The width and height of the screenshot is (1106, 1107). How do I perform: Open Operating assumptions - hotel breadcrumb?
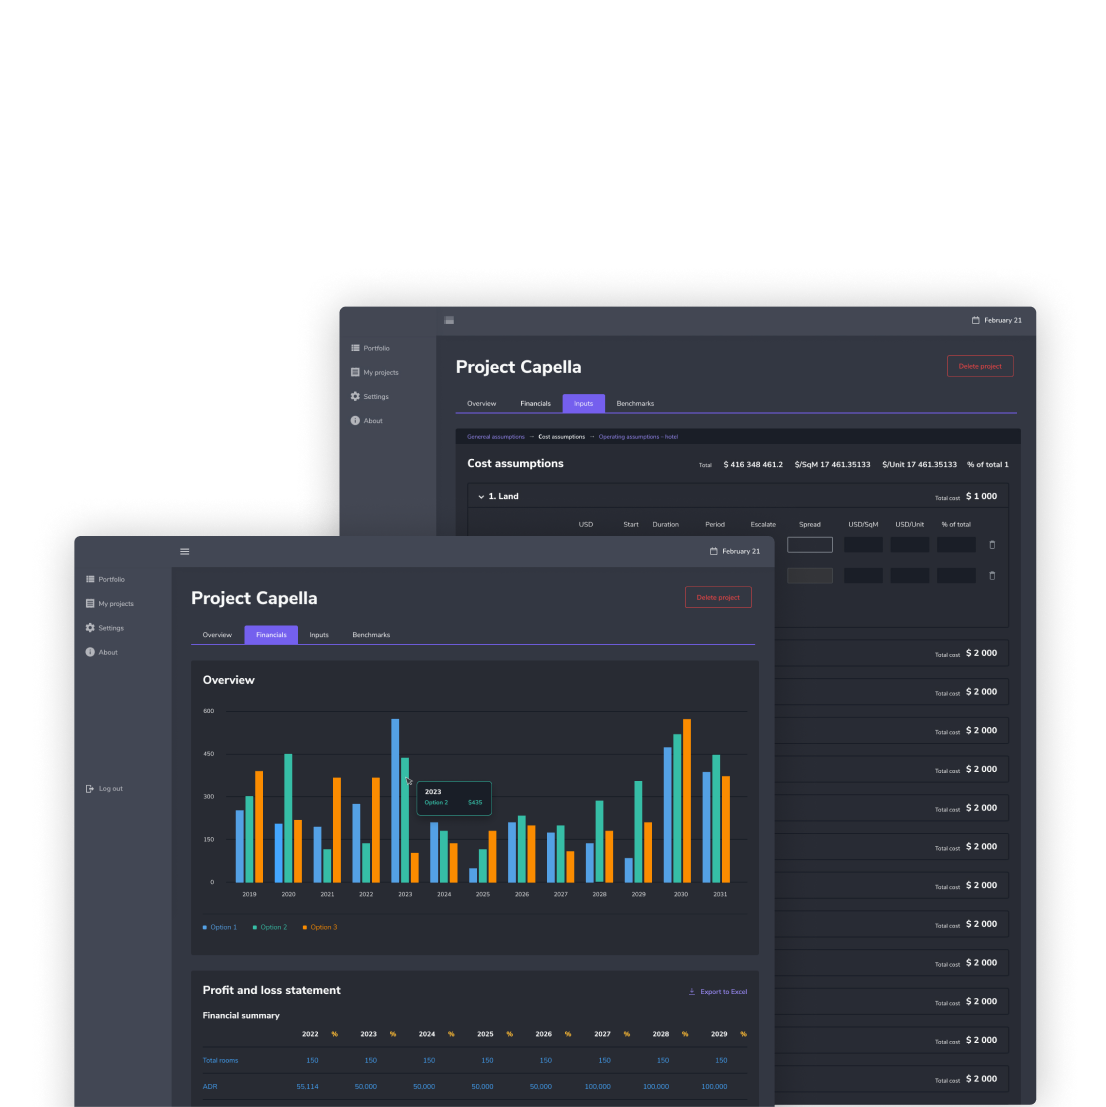click(x=638, y=437)
